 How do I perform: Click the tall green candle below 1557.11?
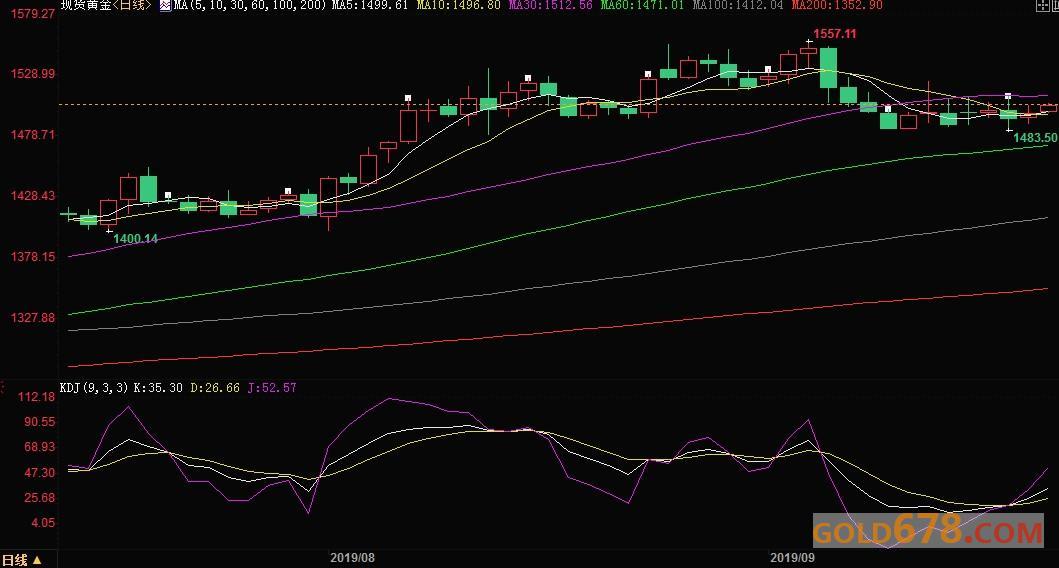point(829,68)
